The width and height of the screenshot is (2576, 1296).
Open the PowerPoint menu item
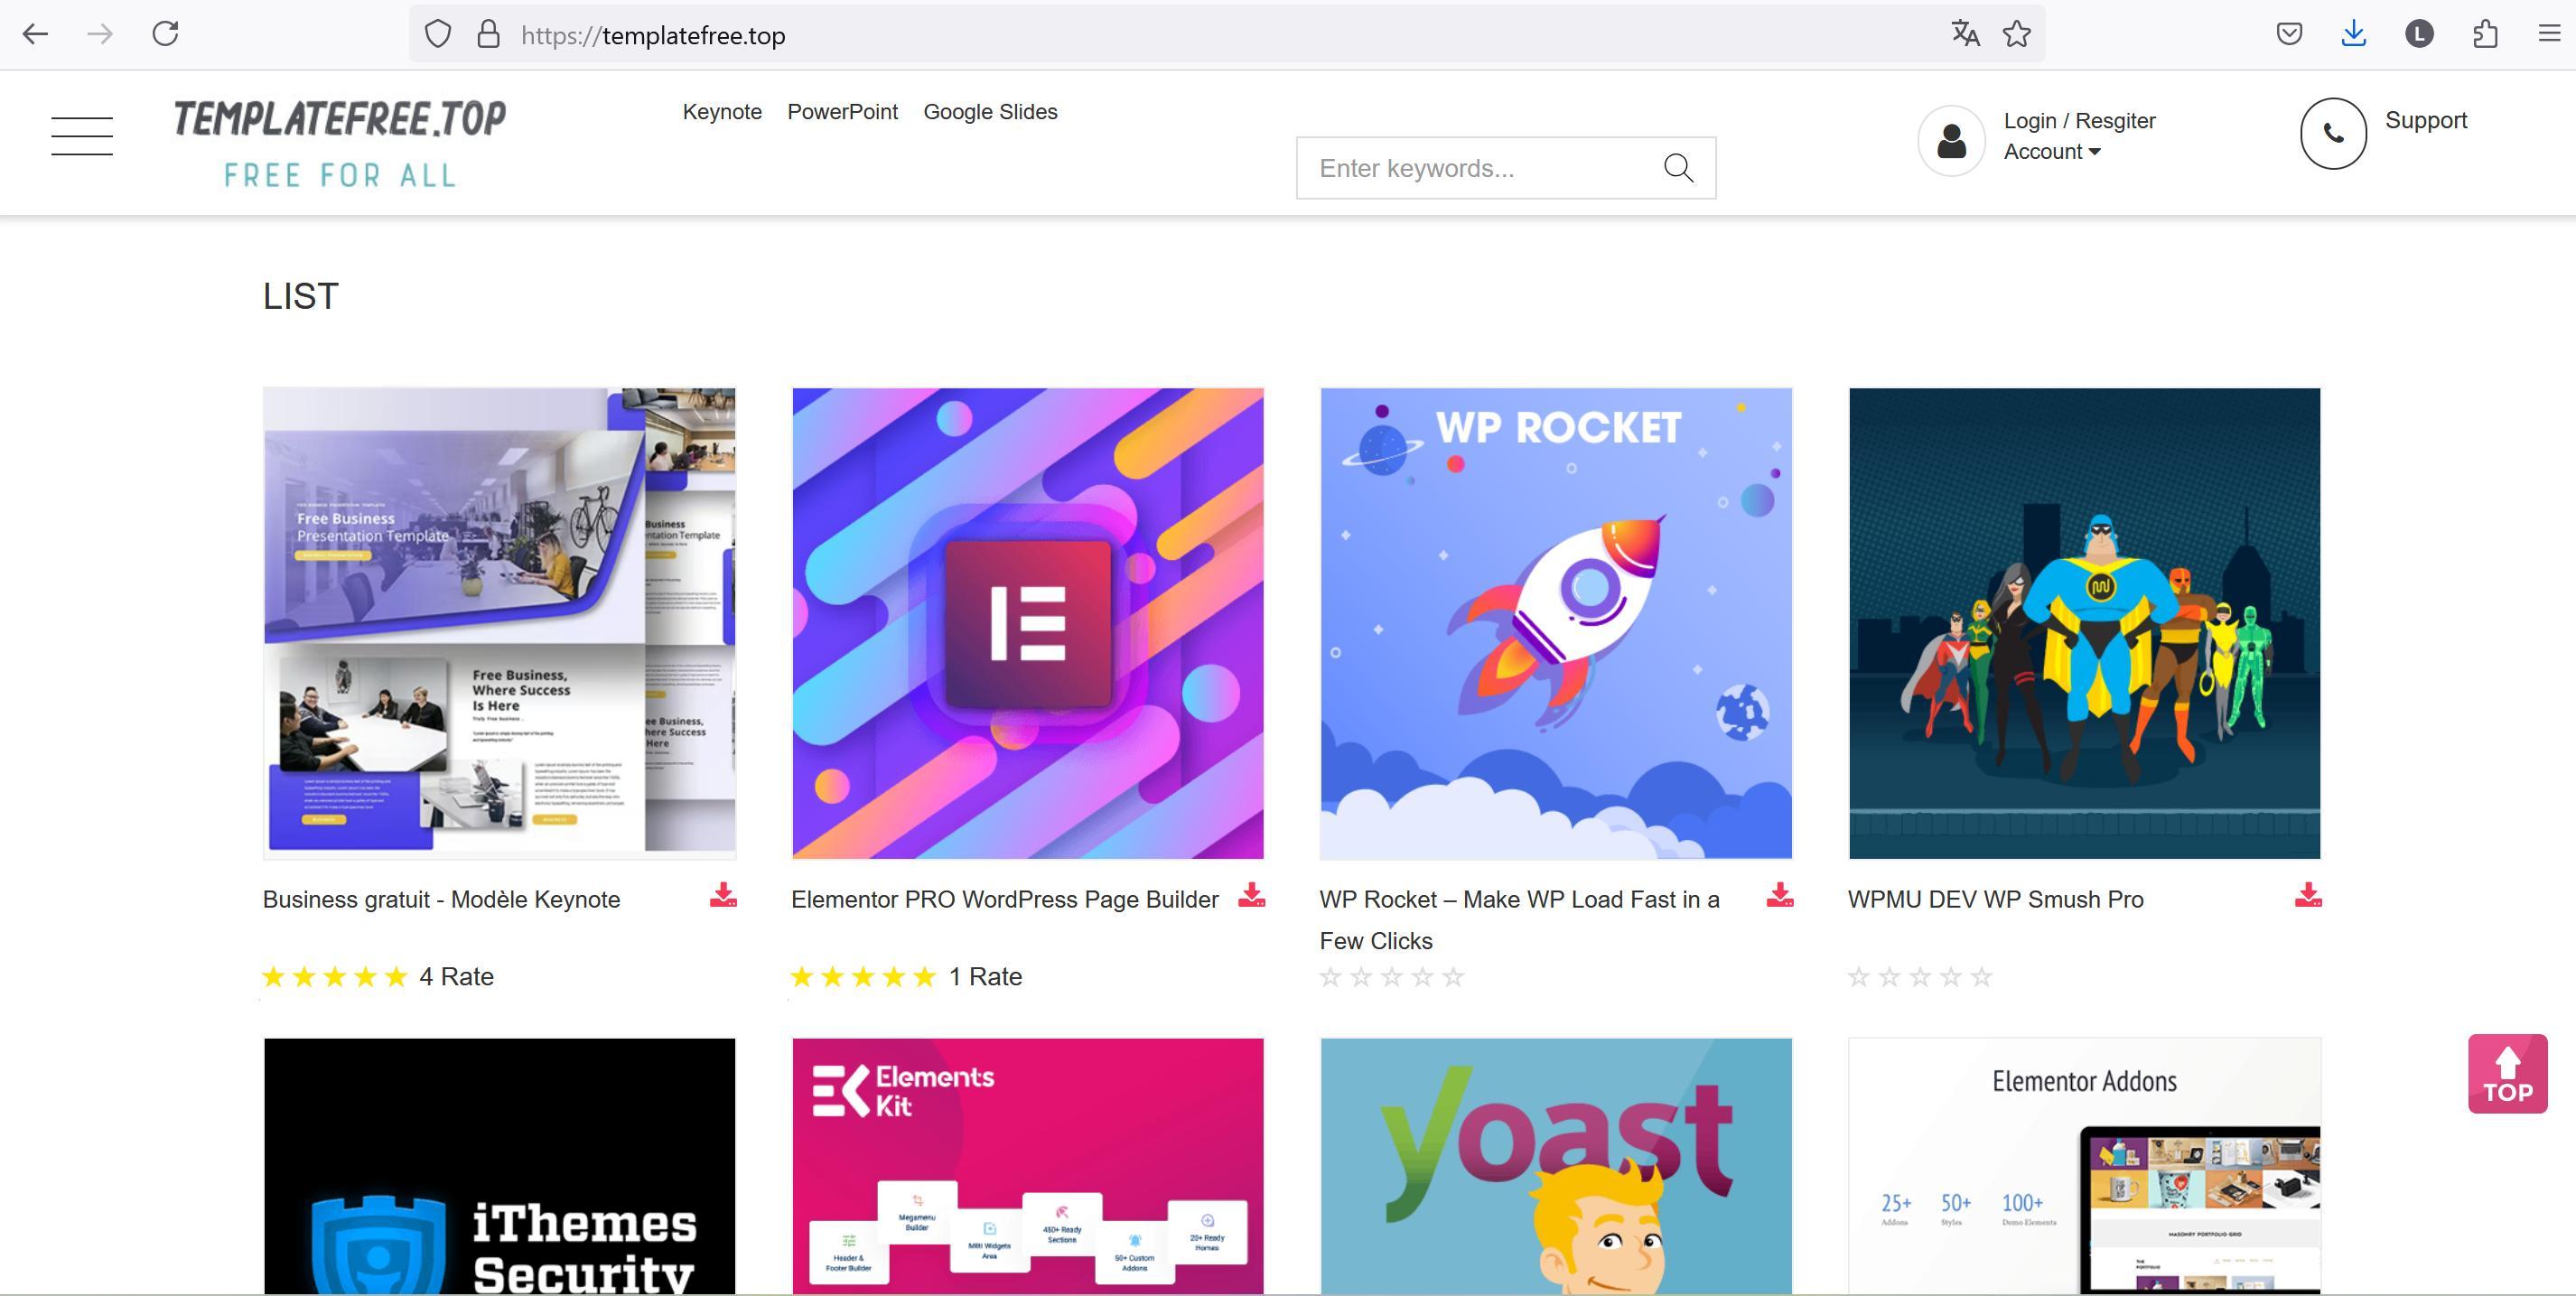[842, 112]
